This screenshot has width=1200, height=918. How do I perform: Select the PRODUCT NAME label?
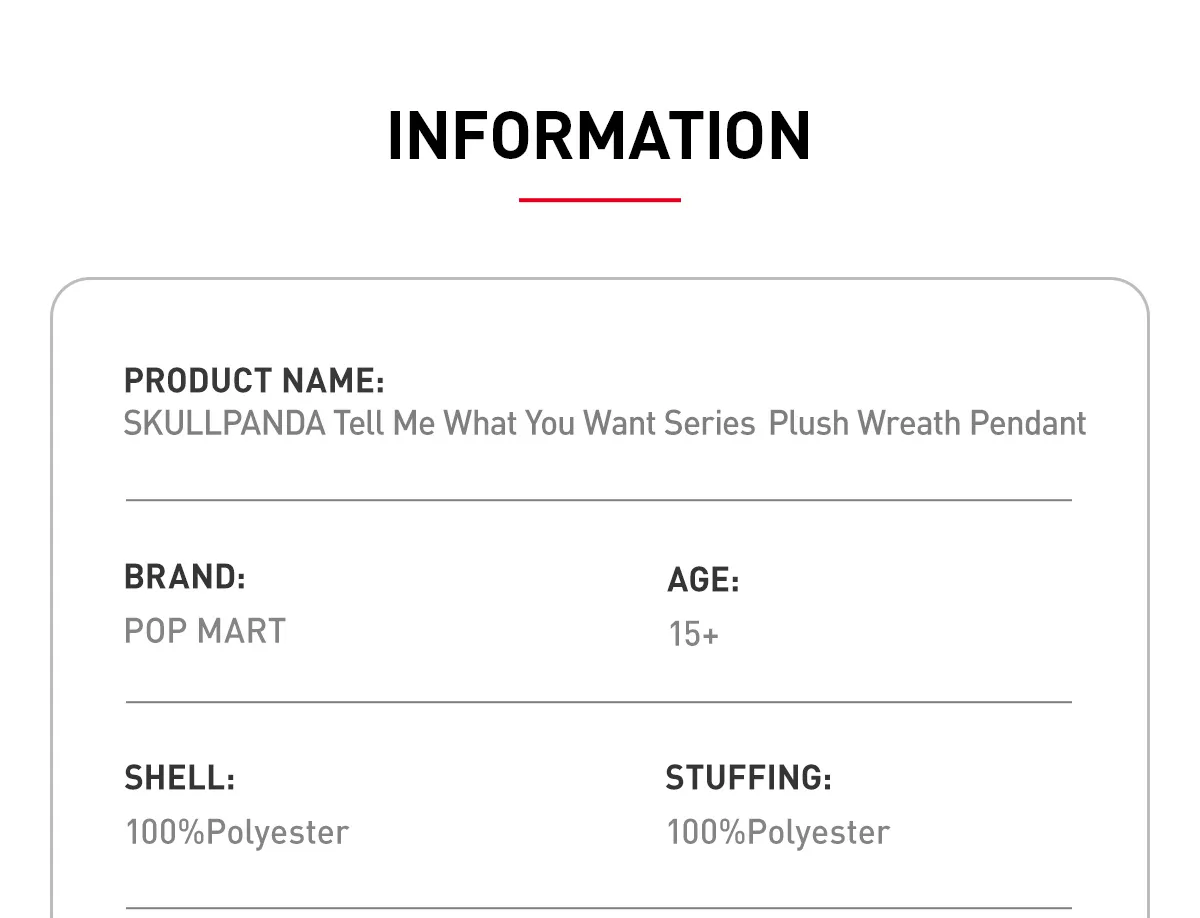254,381
